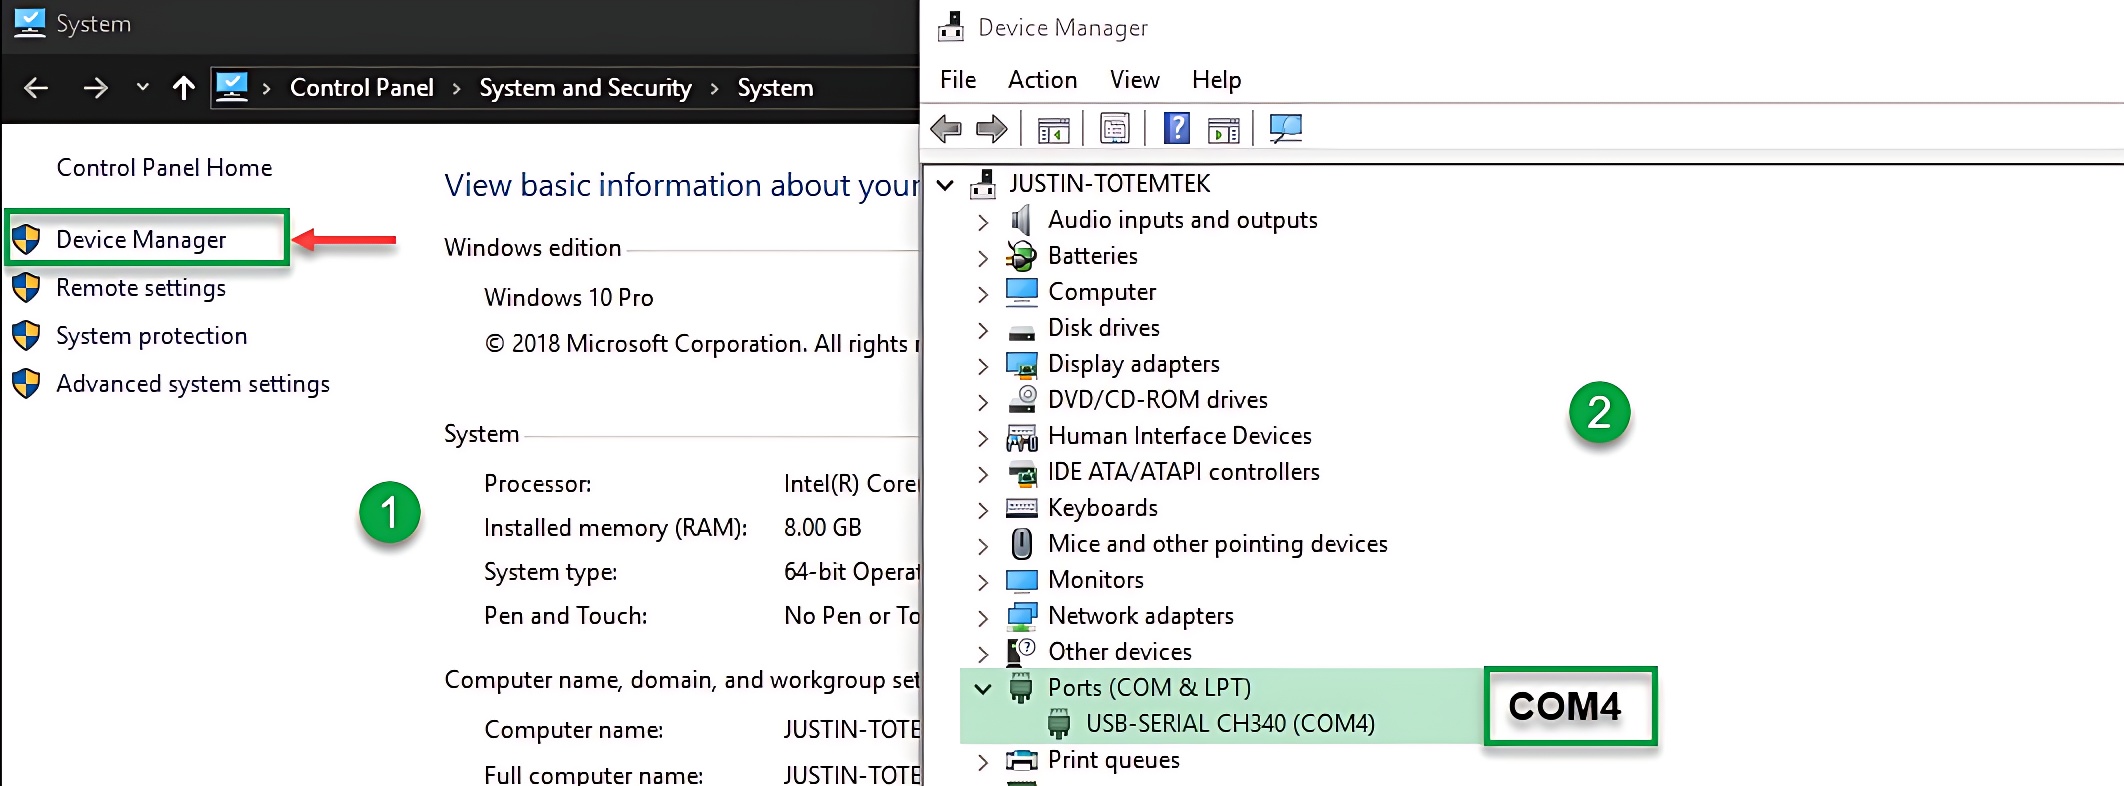Click the show/hide console tree toolbar icon

pos(1053,130)
